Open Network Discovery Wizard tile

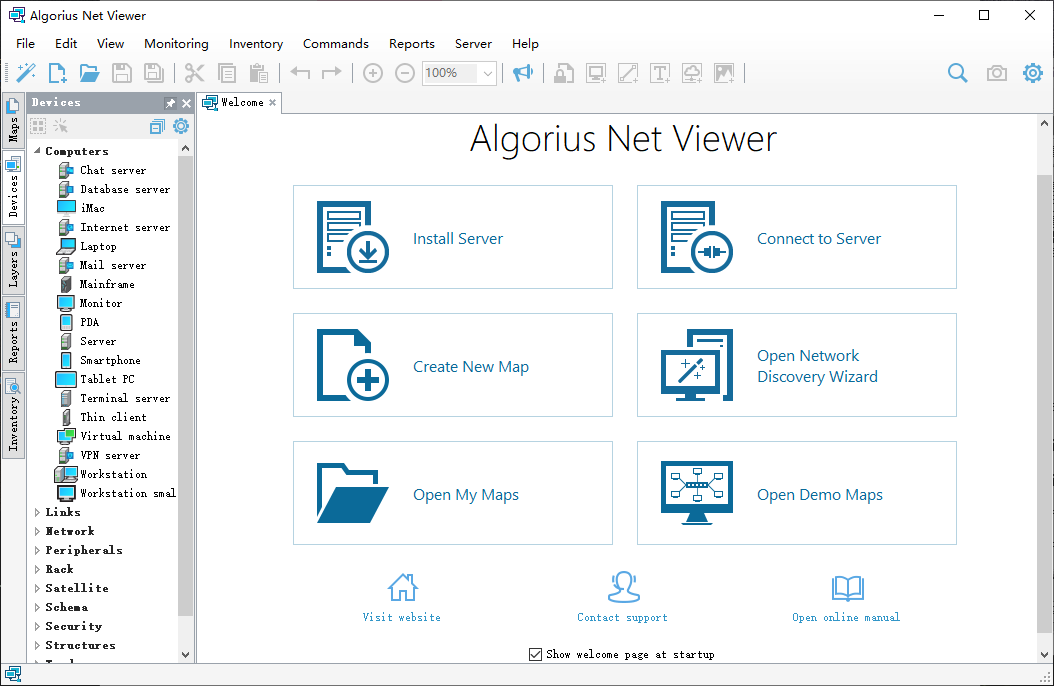click(797, 365)
